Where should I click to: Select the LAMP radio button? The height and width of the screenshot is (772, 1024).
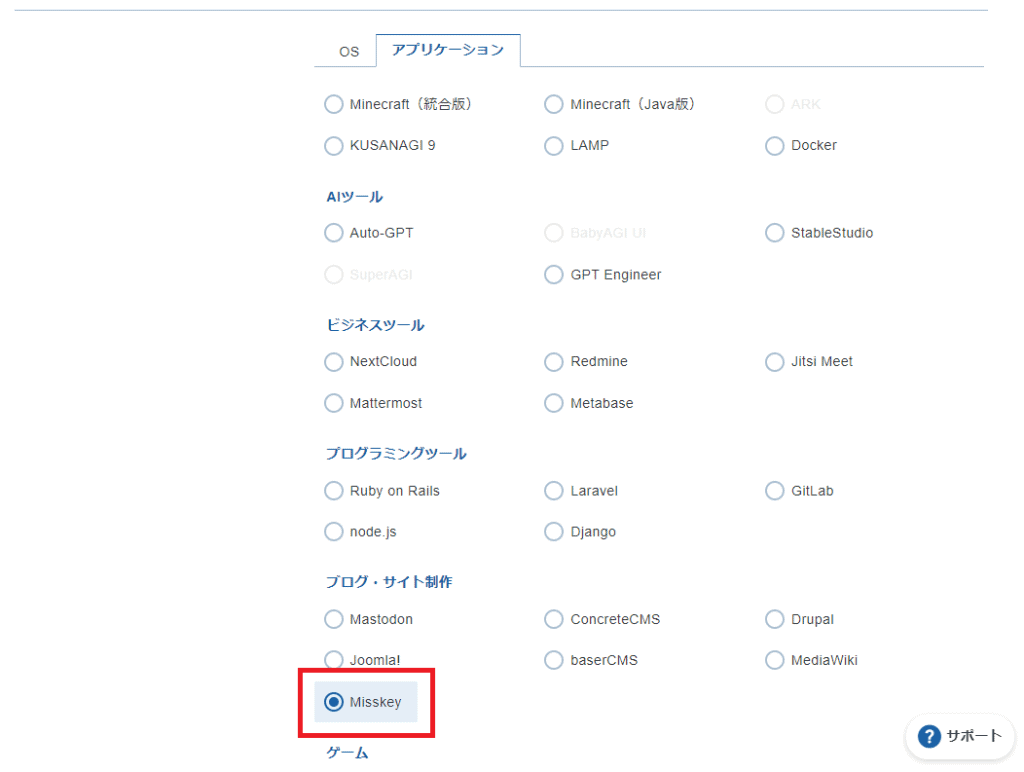point(554,146)
